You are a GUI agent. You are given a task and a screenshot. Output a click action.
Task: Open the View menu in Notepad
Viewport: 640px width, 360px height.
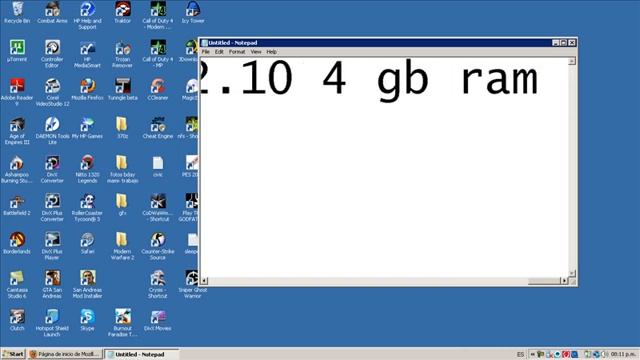[x=256, y=52]
